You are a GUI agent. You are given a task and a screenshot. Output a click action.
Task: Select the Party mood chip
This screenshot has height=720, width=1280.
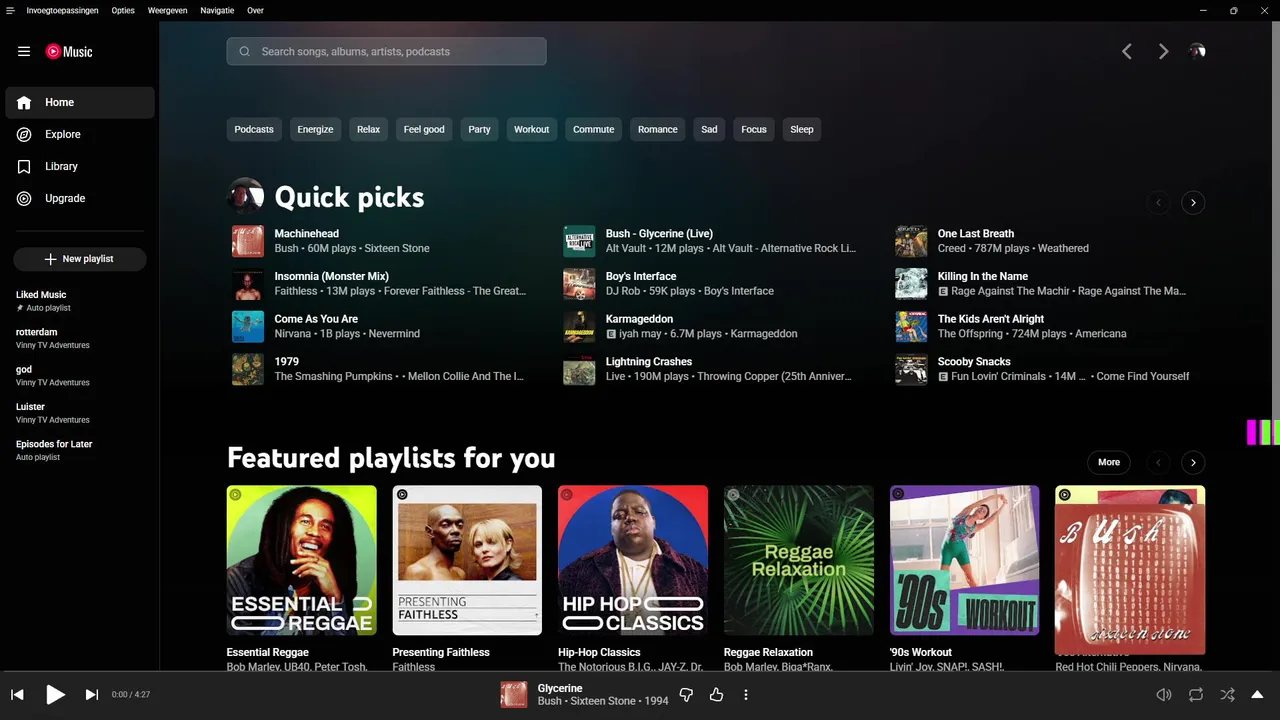479,129
